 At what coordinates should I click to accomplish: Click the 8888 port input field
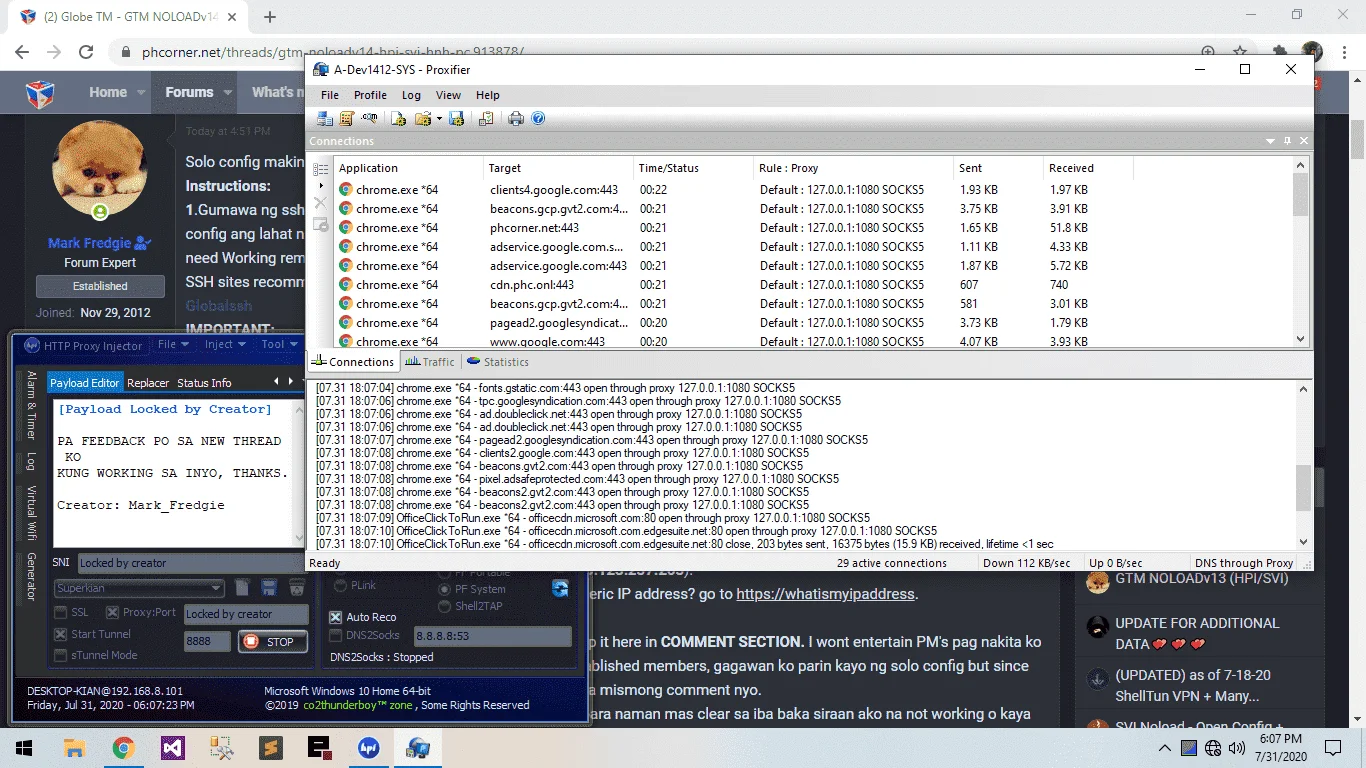[x=207, y=642]
